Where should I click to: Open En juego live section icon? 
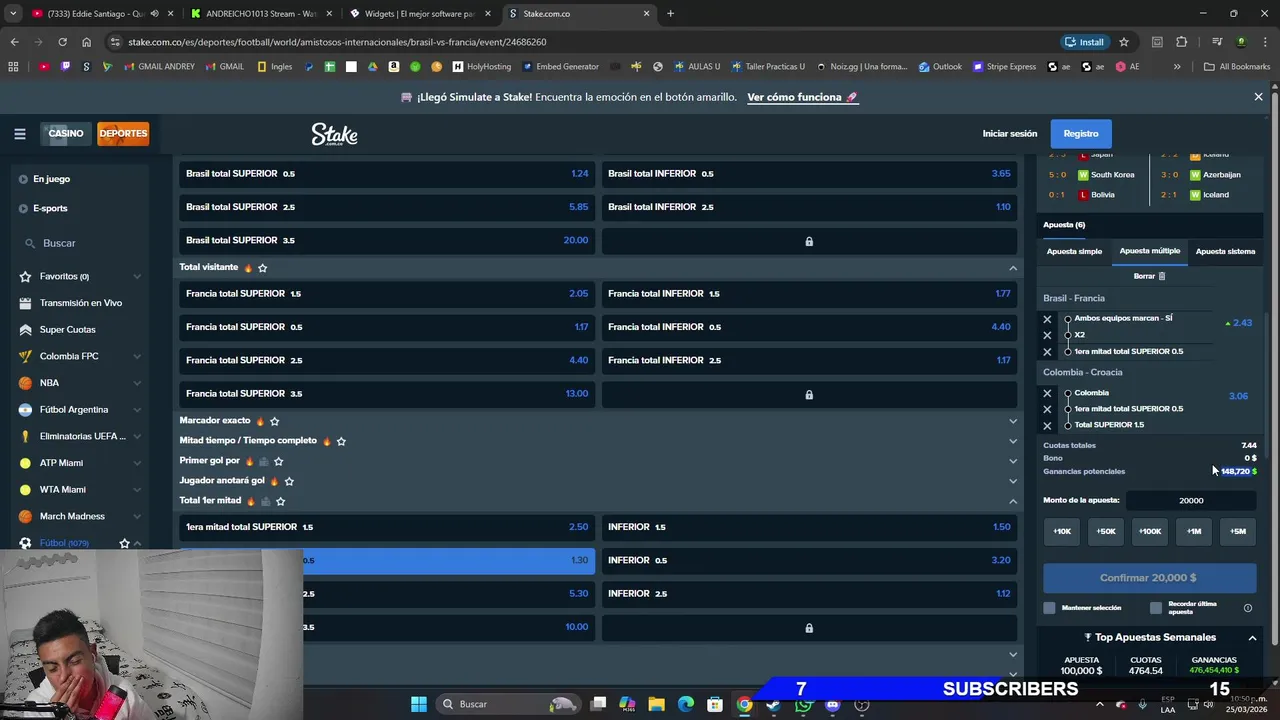(24, 179)
